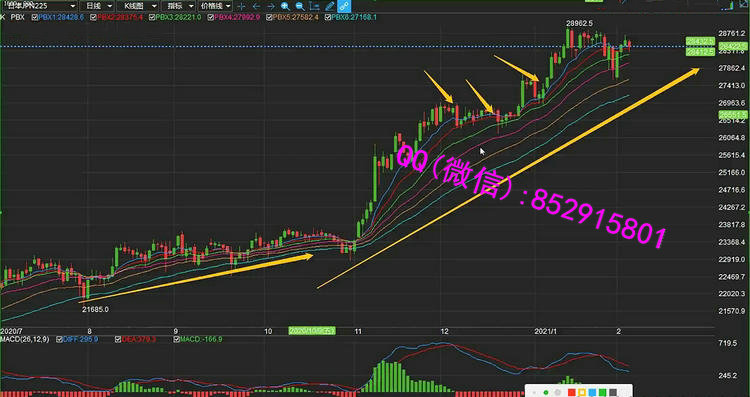This screenshot has height=397, width=750.
Task: Click the zoom in magnifier icon
Action: click(286, 6)
